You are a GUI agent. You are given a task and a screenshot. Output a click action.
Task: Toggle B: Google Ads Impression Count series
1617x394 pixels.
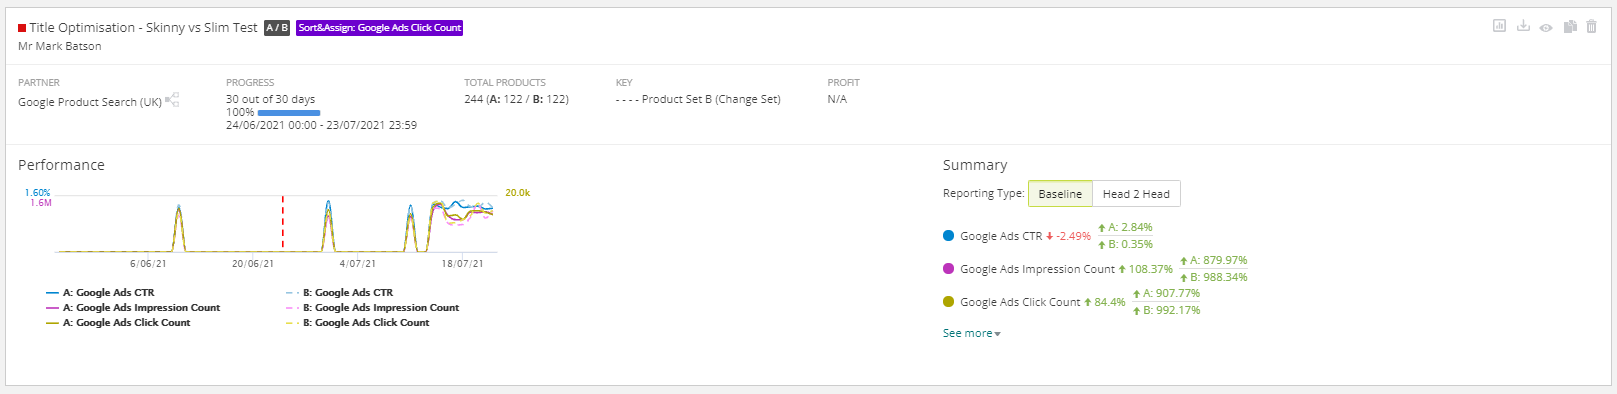(x=372, y=308)
